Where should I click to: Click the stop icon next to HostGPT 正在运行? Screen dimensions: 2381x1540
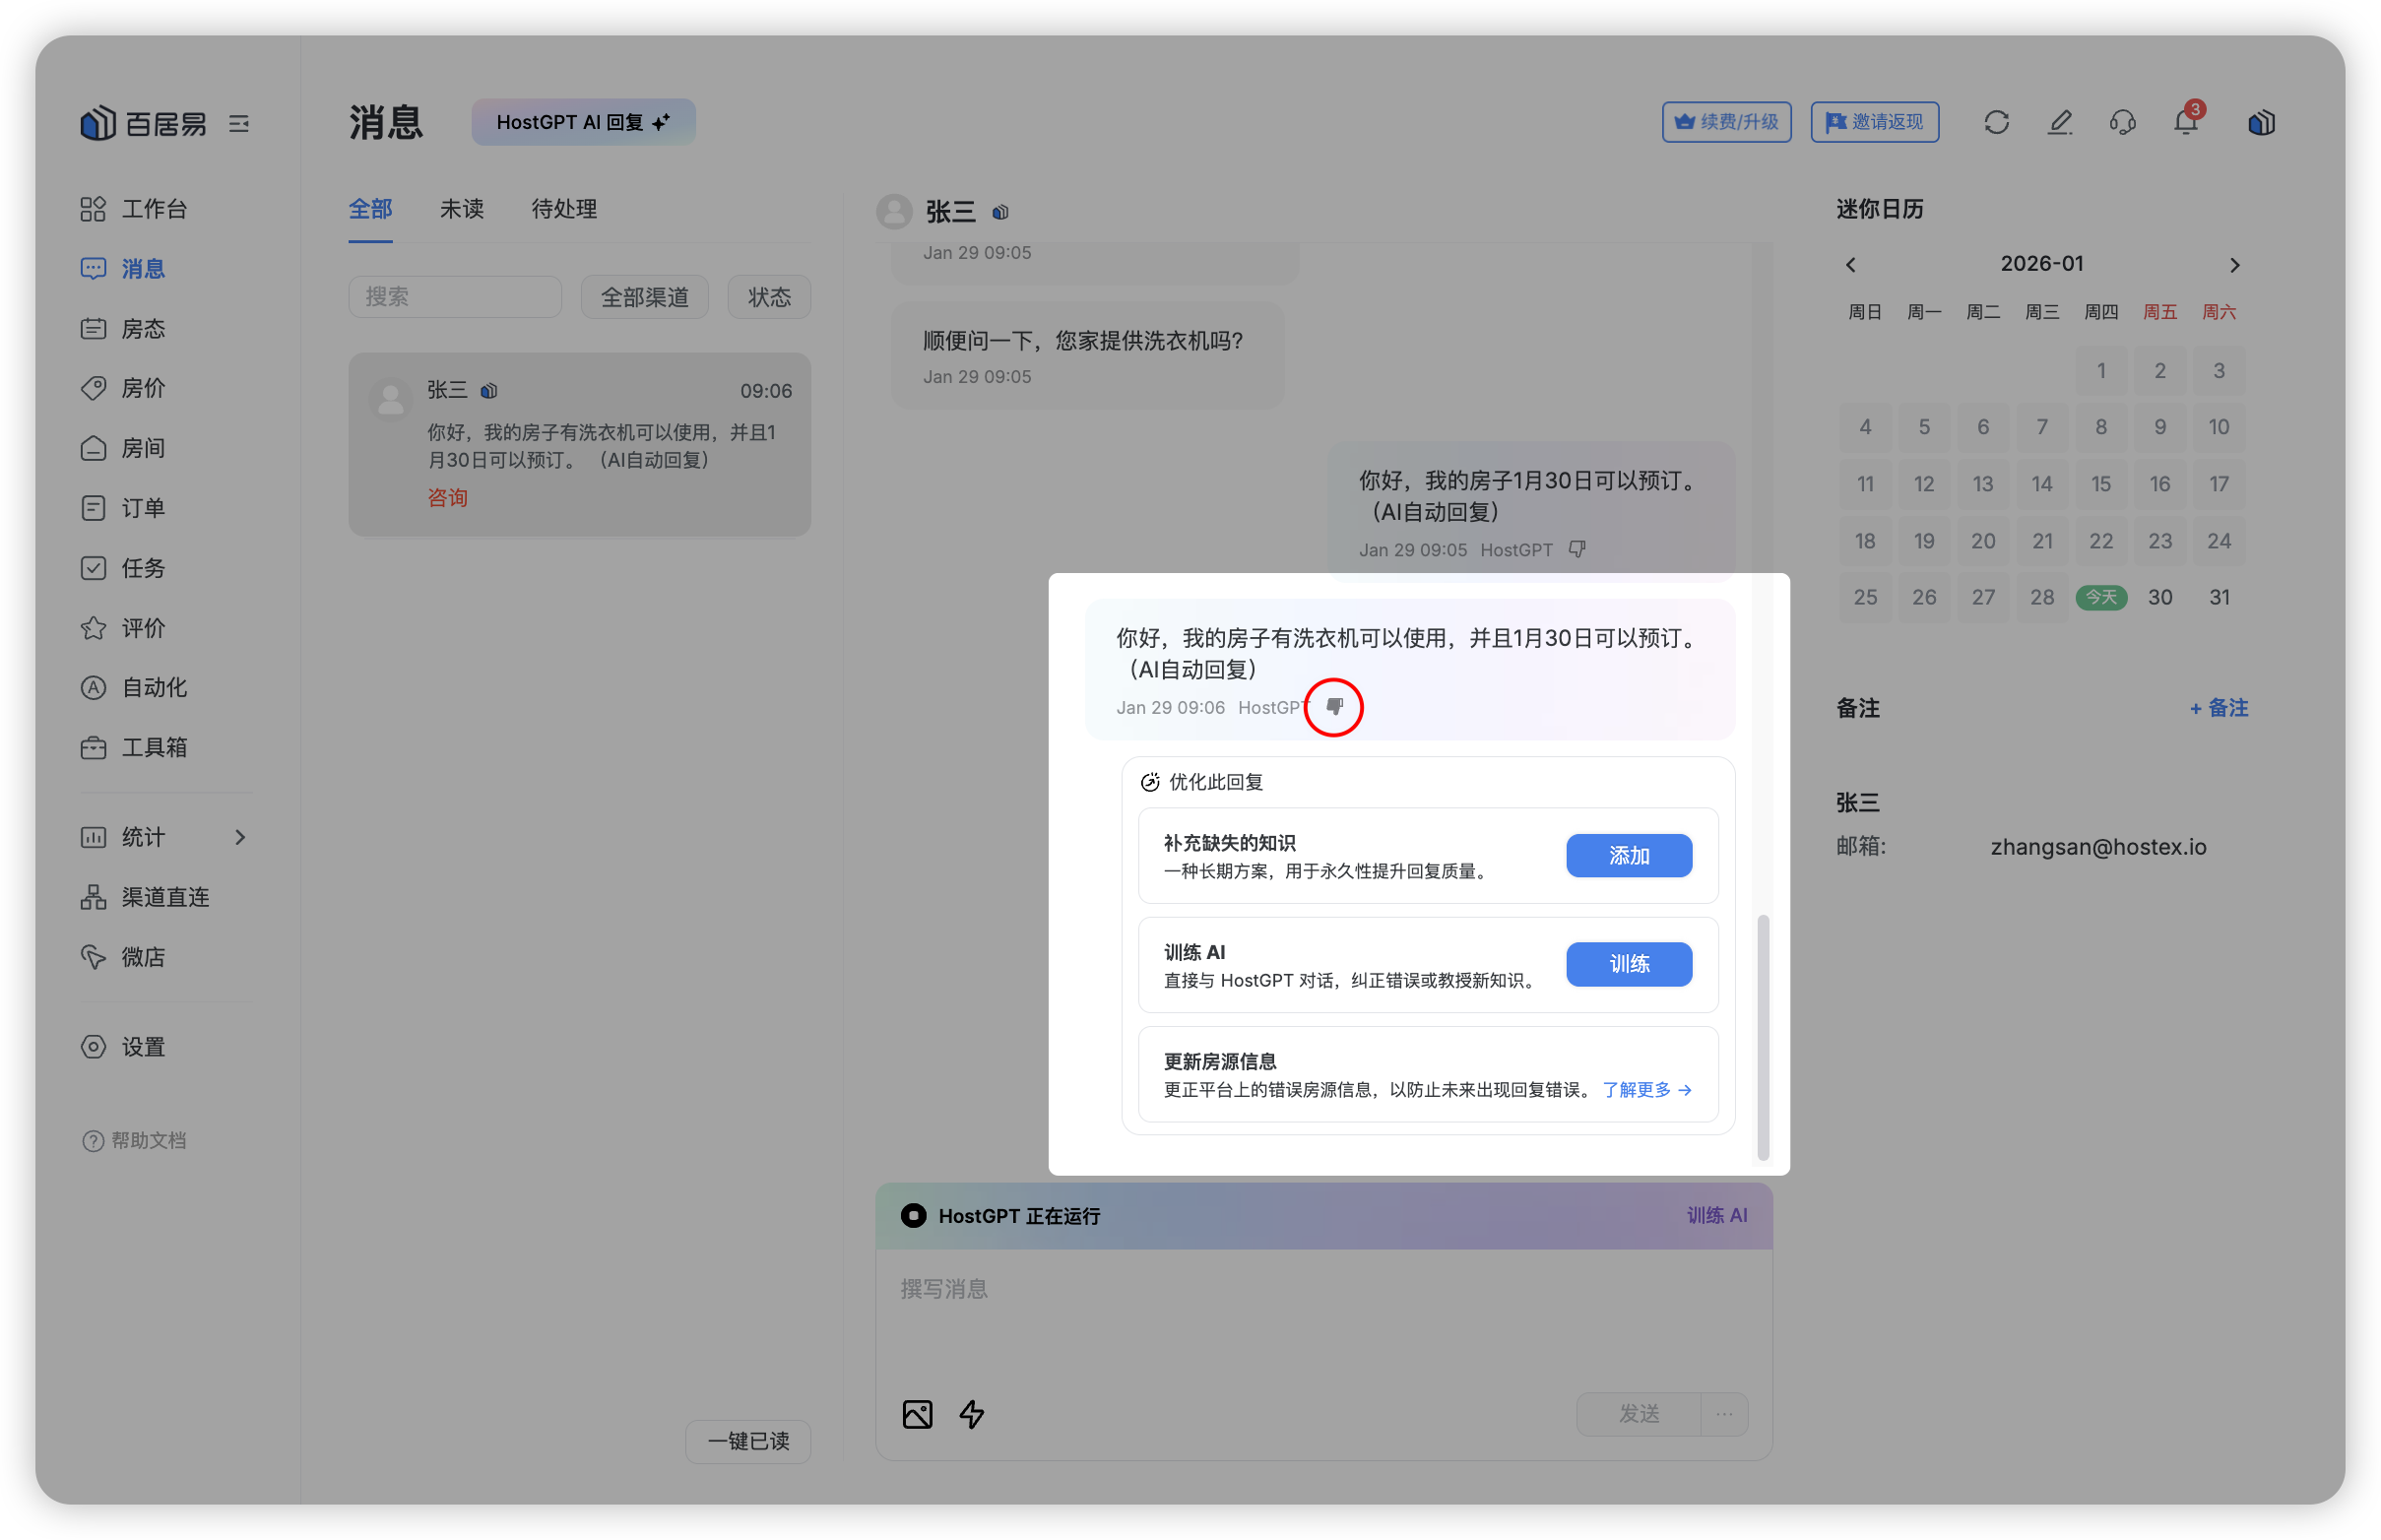point(913,1215)
